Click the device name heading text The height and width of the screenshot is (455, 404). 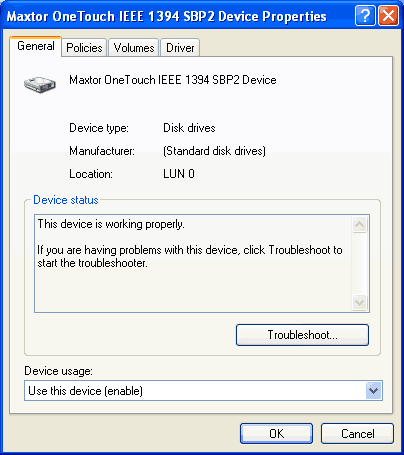(173, 80)
